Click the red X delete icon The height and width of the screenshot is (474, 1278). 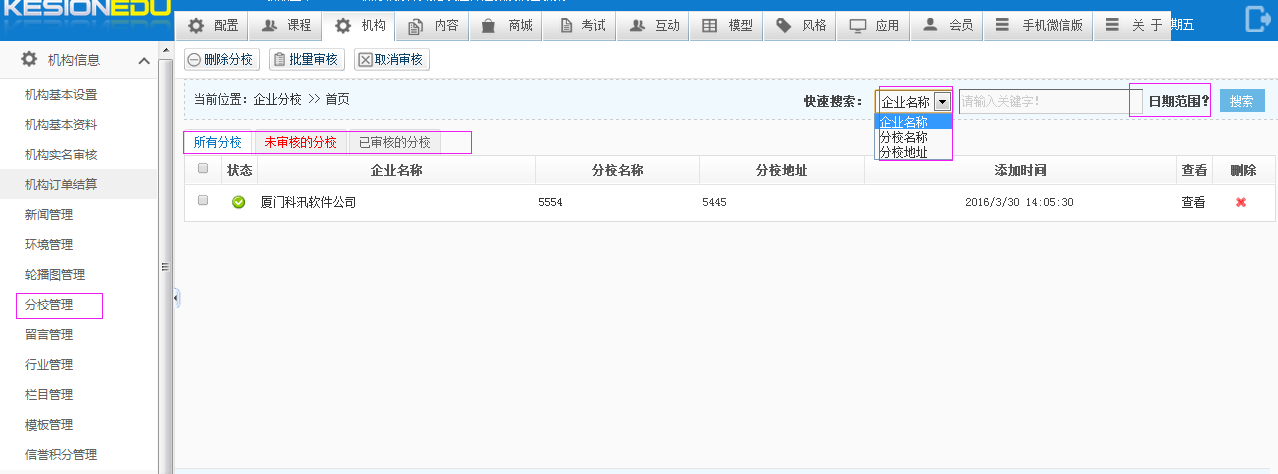tap(1241, 202)
